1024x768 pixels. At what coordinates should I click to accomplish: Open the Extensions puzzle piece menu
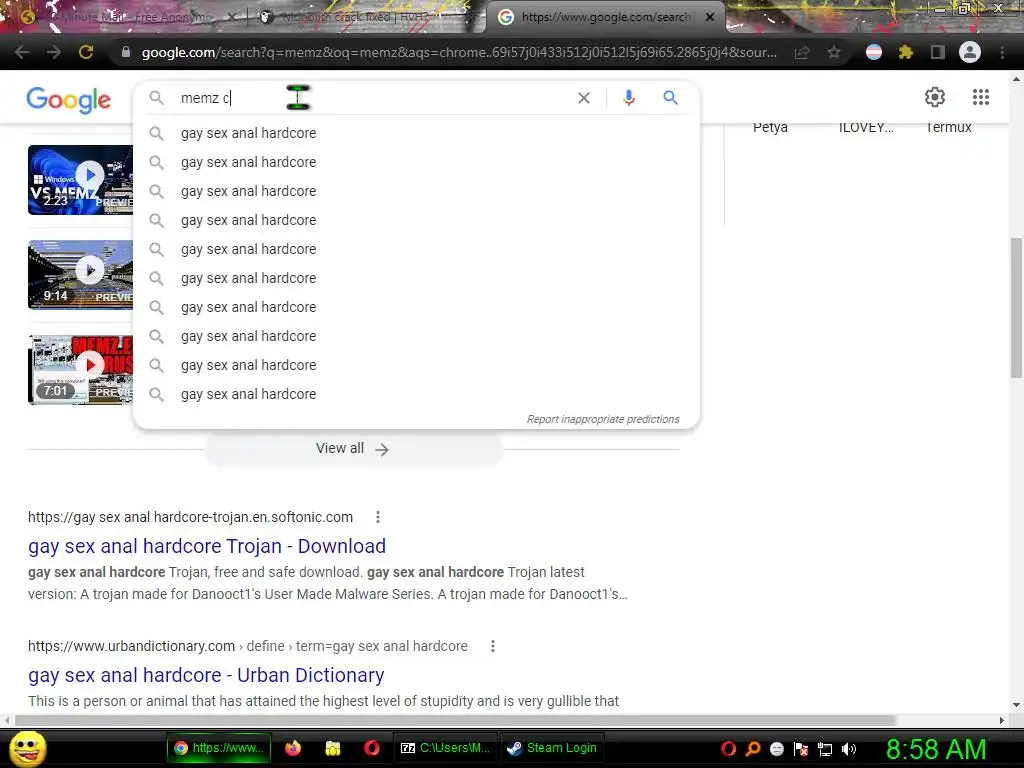pos(906,52)
